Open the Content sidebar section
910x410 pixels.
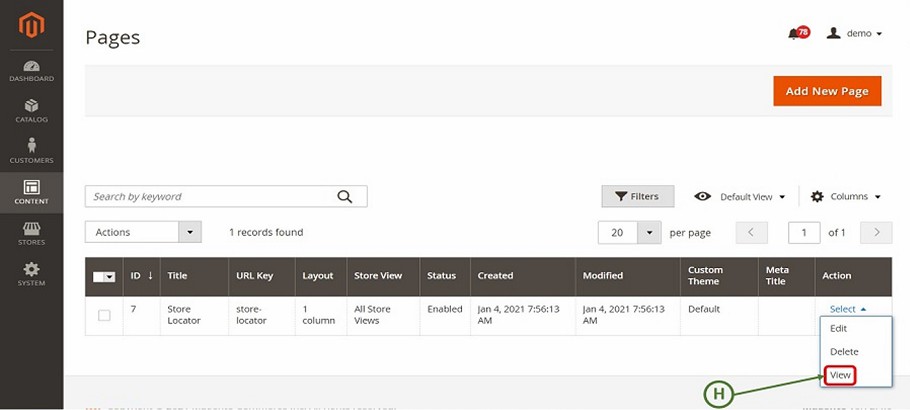pyautogui.click(x=31, y=193)
